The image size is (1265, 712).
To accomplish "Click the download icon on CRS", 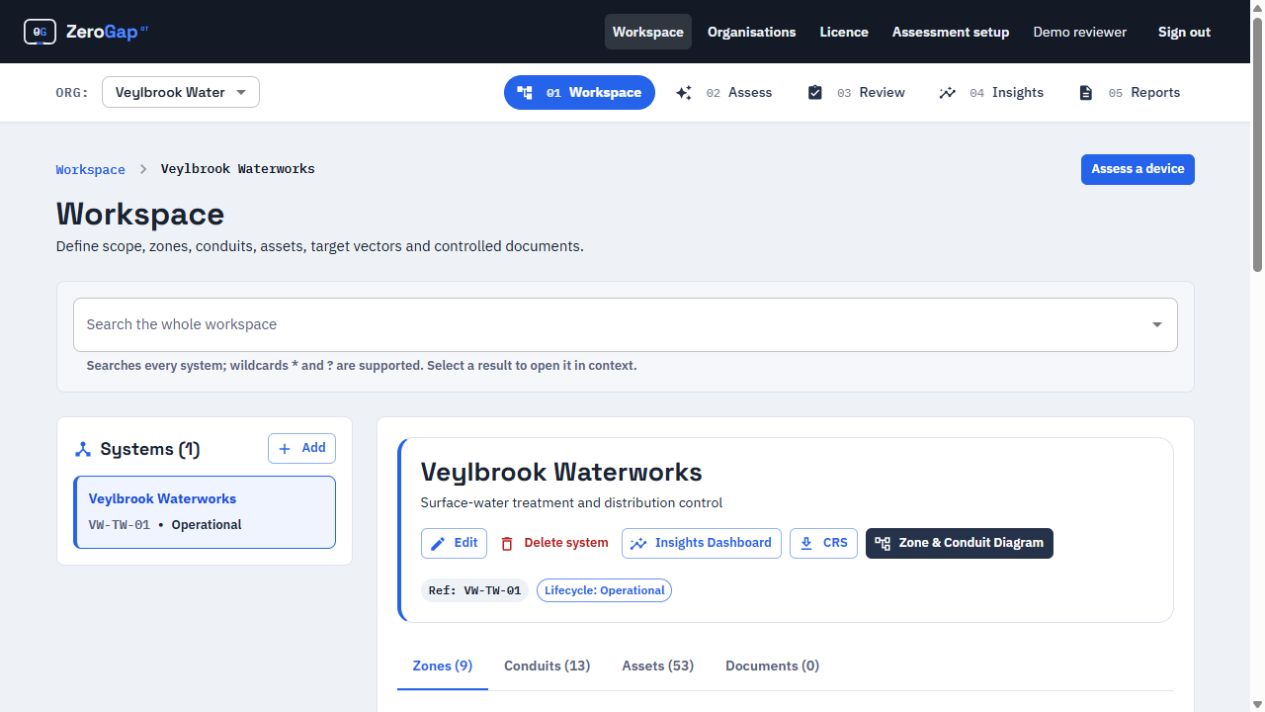I will point(806,544).
